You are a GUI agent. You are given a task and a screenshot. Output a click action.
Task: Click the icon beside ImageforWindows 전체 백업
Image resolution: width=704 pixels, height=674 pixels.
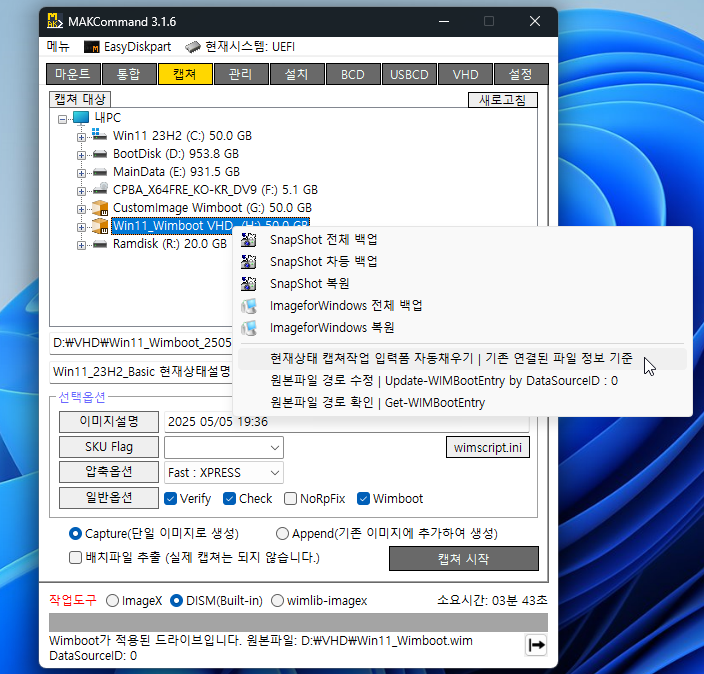(249, 306)
